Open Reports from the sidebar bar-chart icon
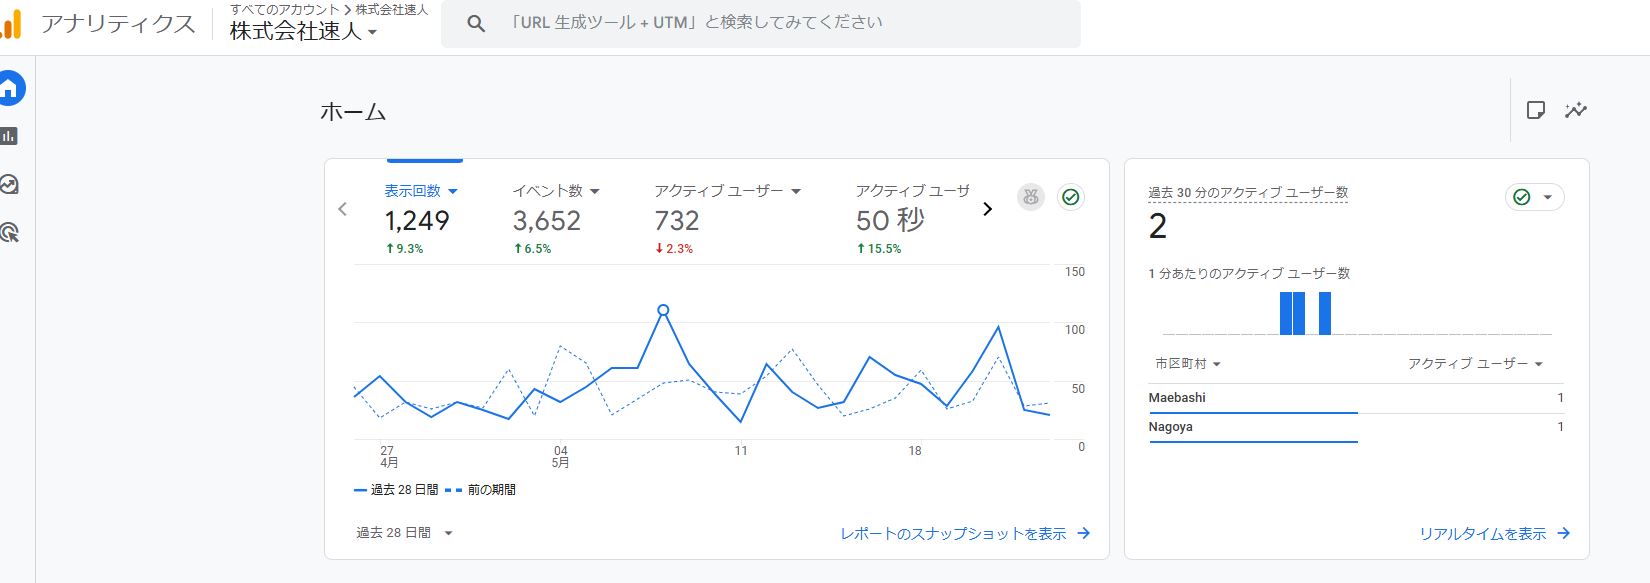Image resolution: width=1650 pixels, height=583 pixels. point(10,136)
